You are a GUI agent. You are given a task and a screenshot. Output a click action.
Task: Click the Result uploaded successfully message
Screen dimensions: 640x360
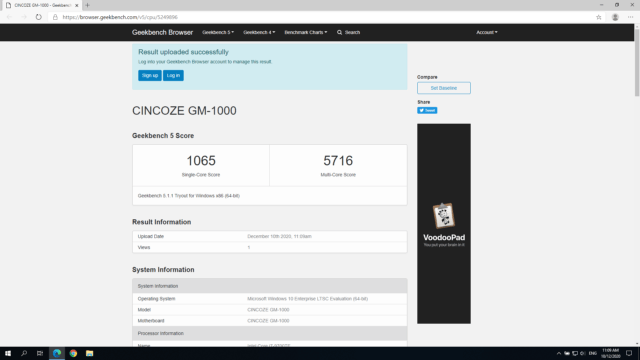click(183, 52)
